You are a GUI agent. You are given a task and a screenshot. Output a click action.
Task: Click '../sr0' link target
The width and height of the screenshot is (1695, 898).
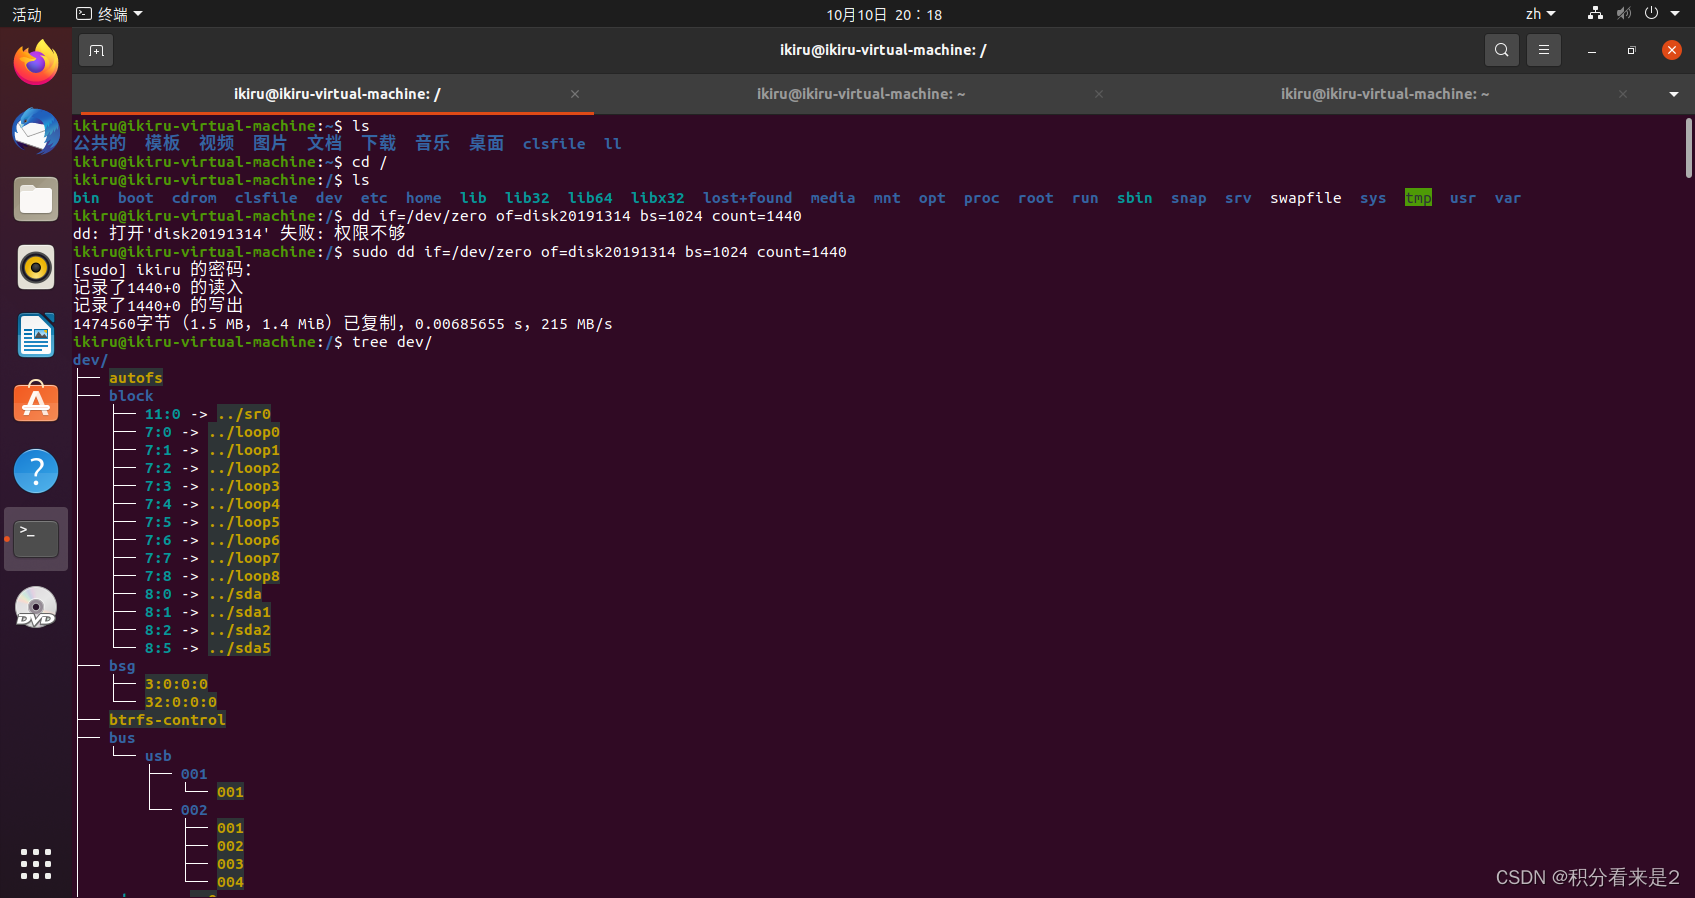click(244, 414)
